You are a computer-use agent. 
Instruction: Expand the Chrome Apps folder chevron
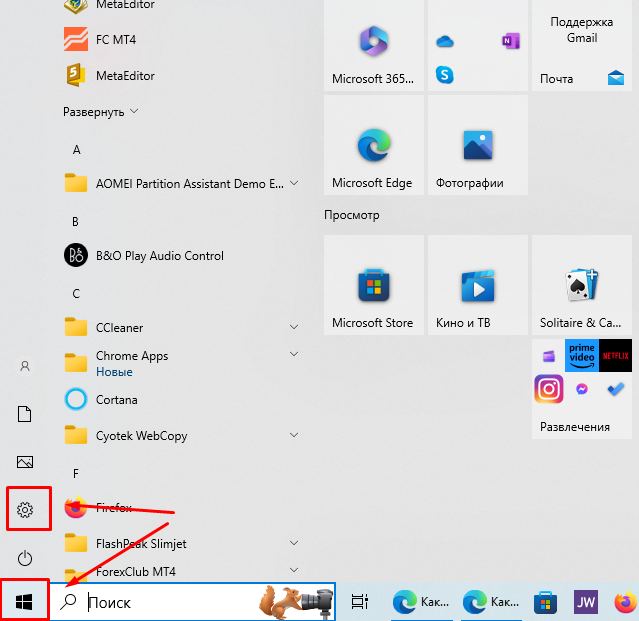(x=294, y=354)
